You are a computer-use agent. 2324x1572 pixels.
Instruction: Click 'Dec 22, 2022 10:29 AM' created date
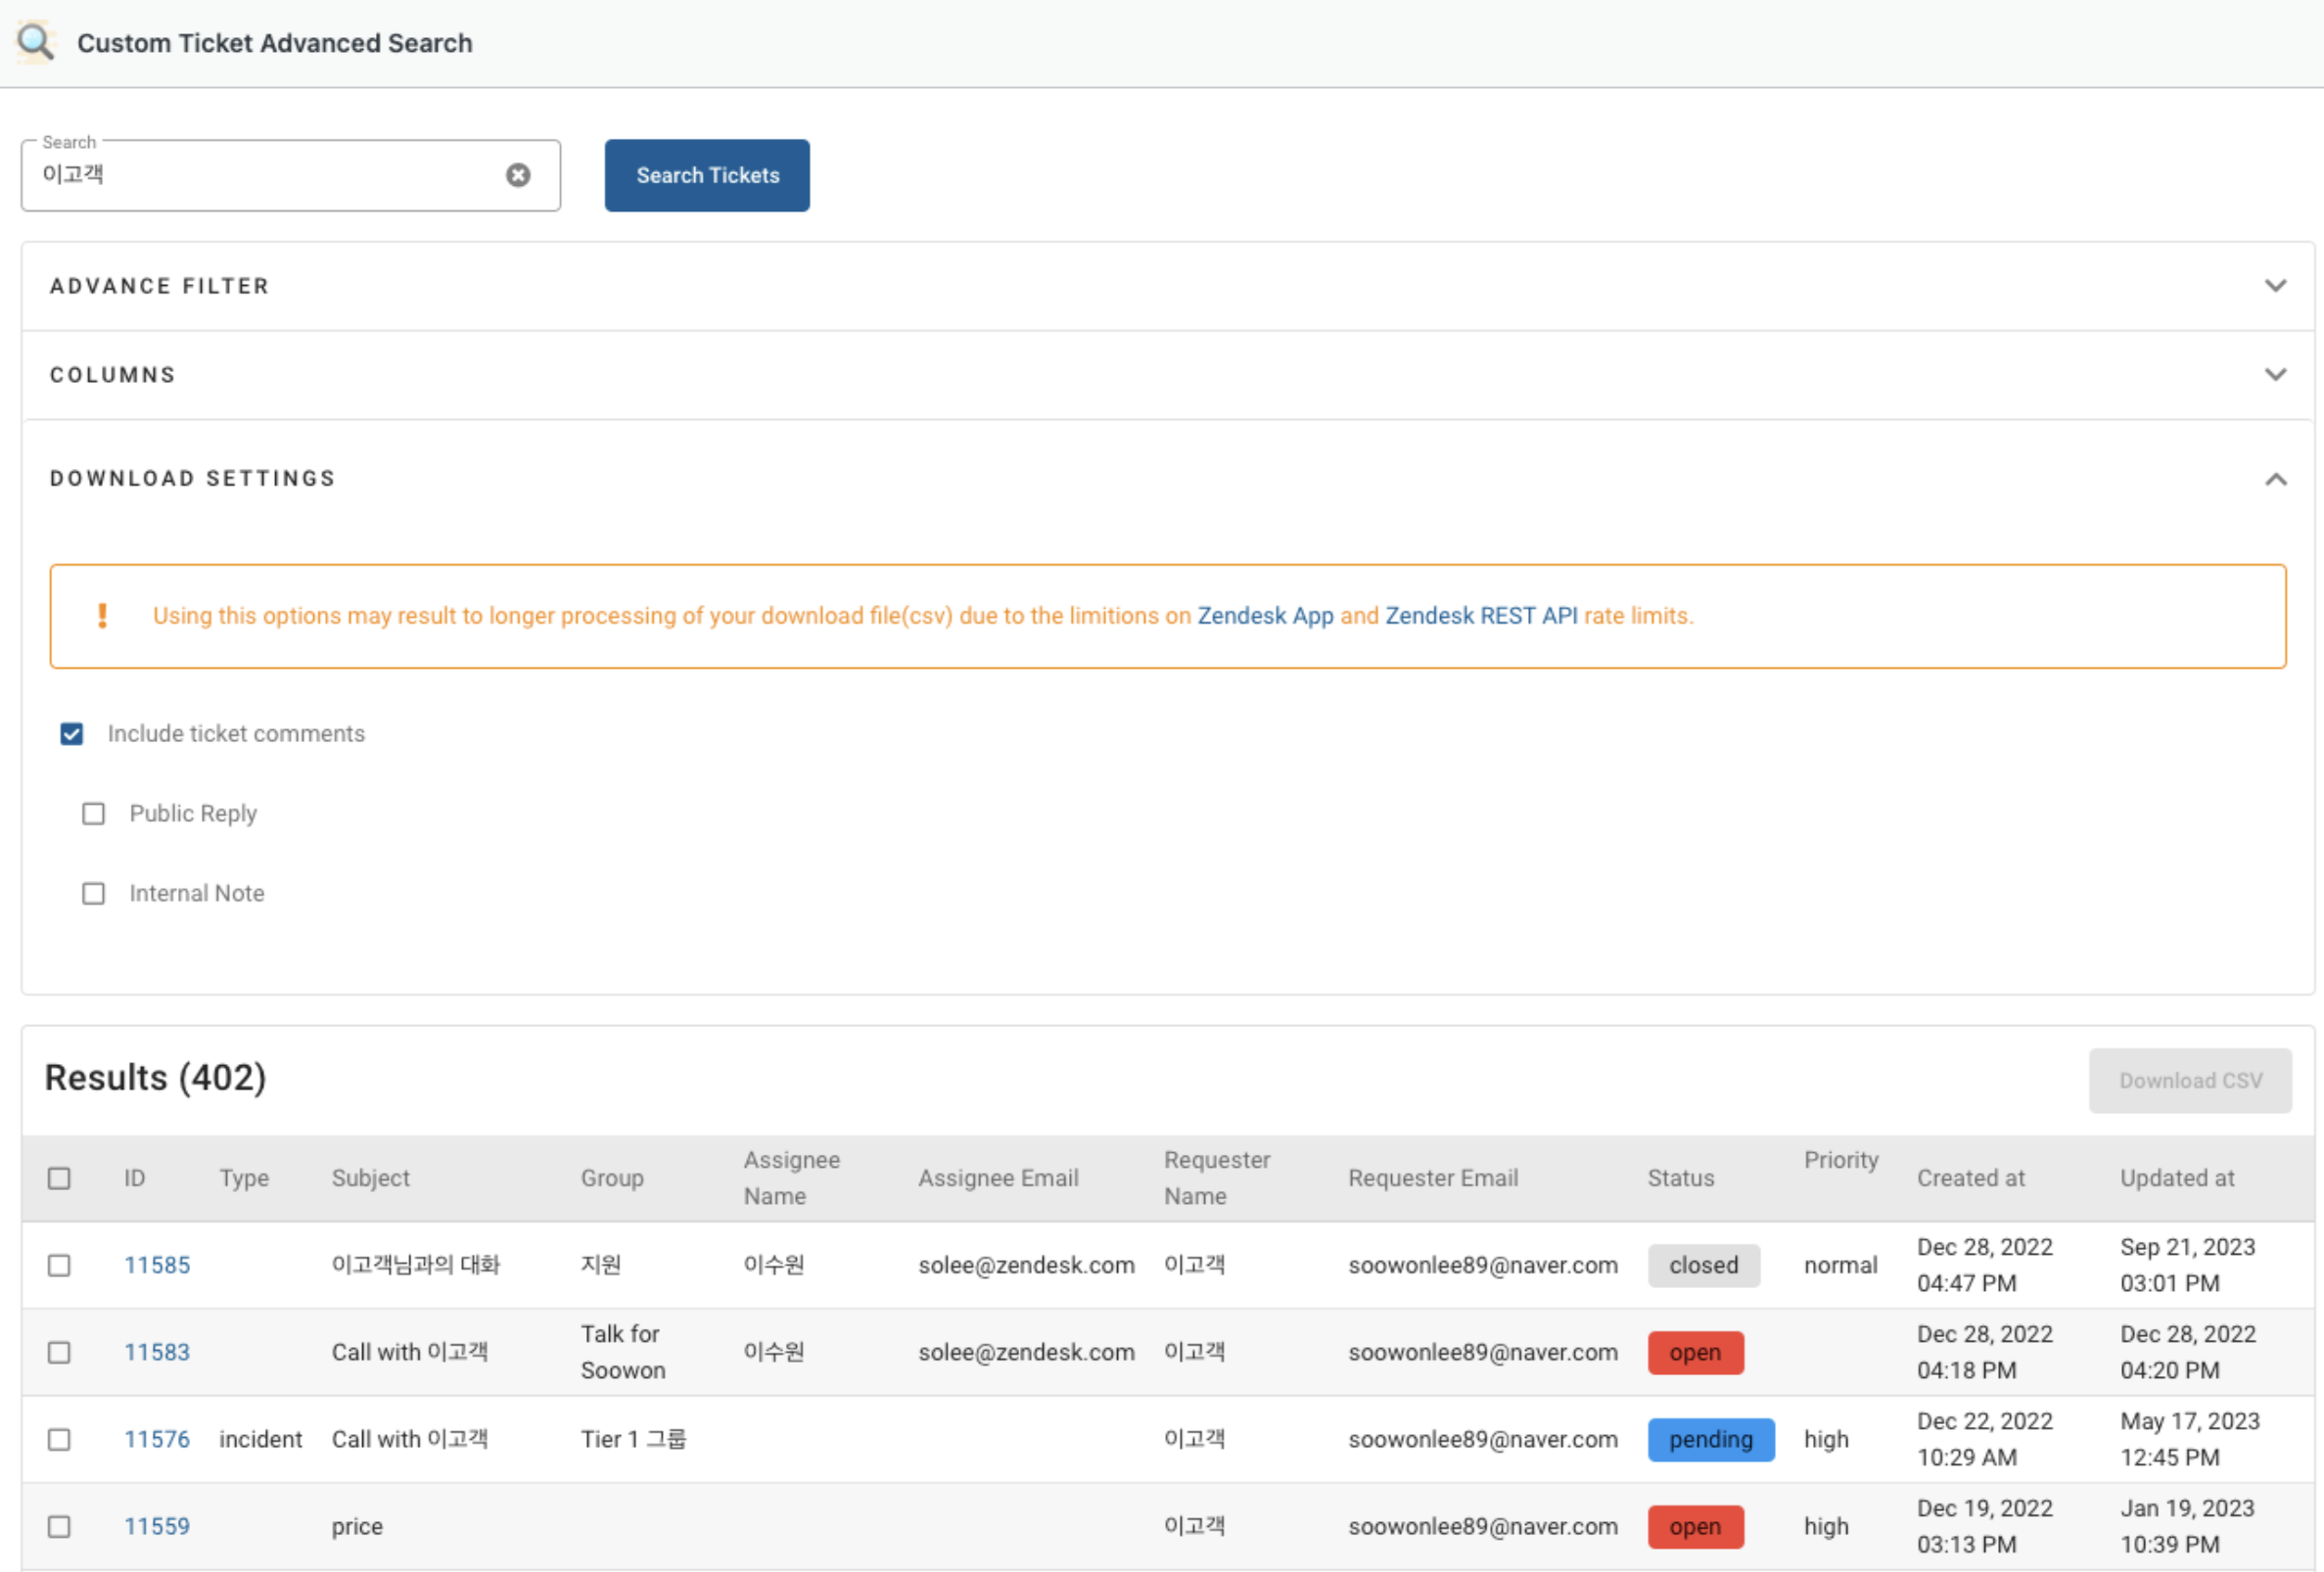[1984, 1439]
